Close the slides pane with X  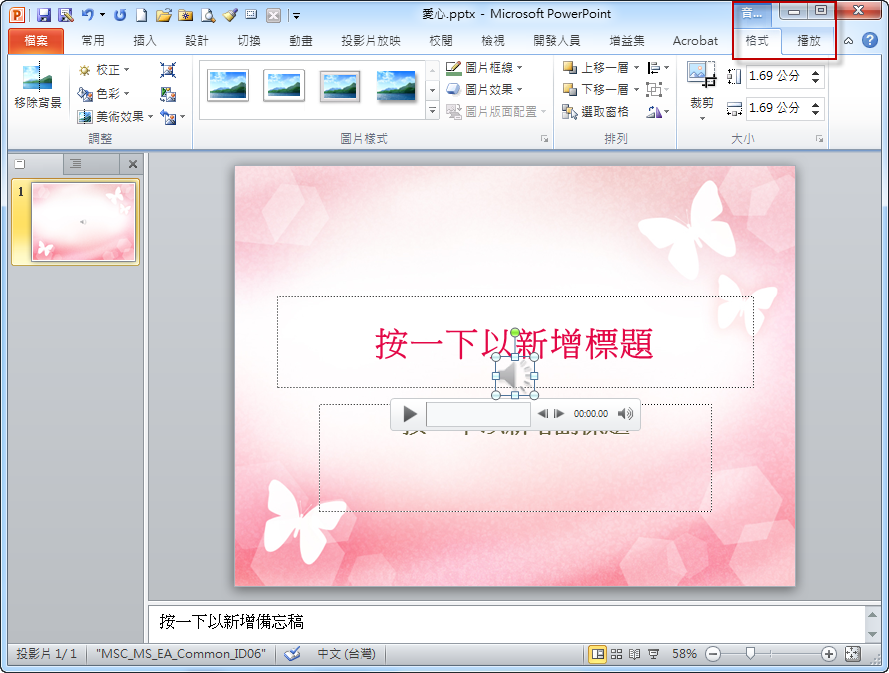point(133,164)
